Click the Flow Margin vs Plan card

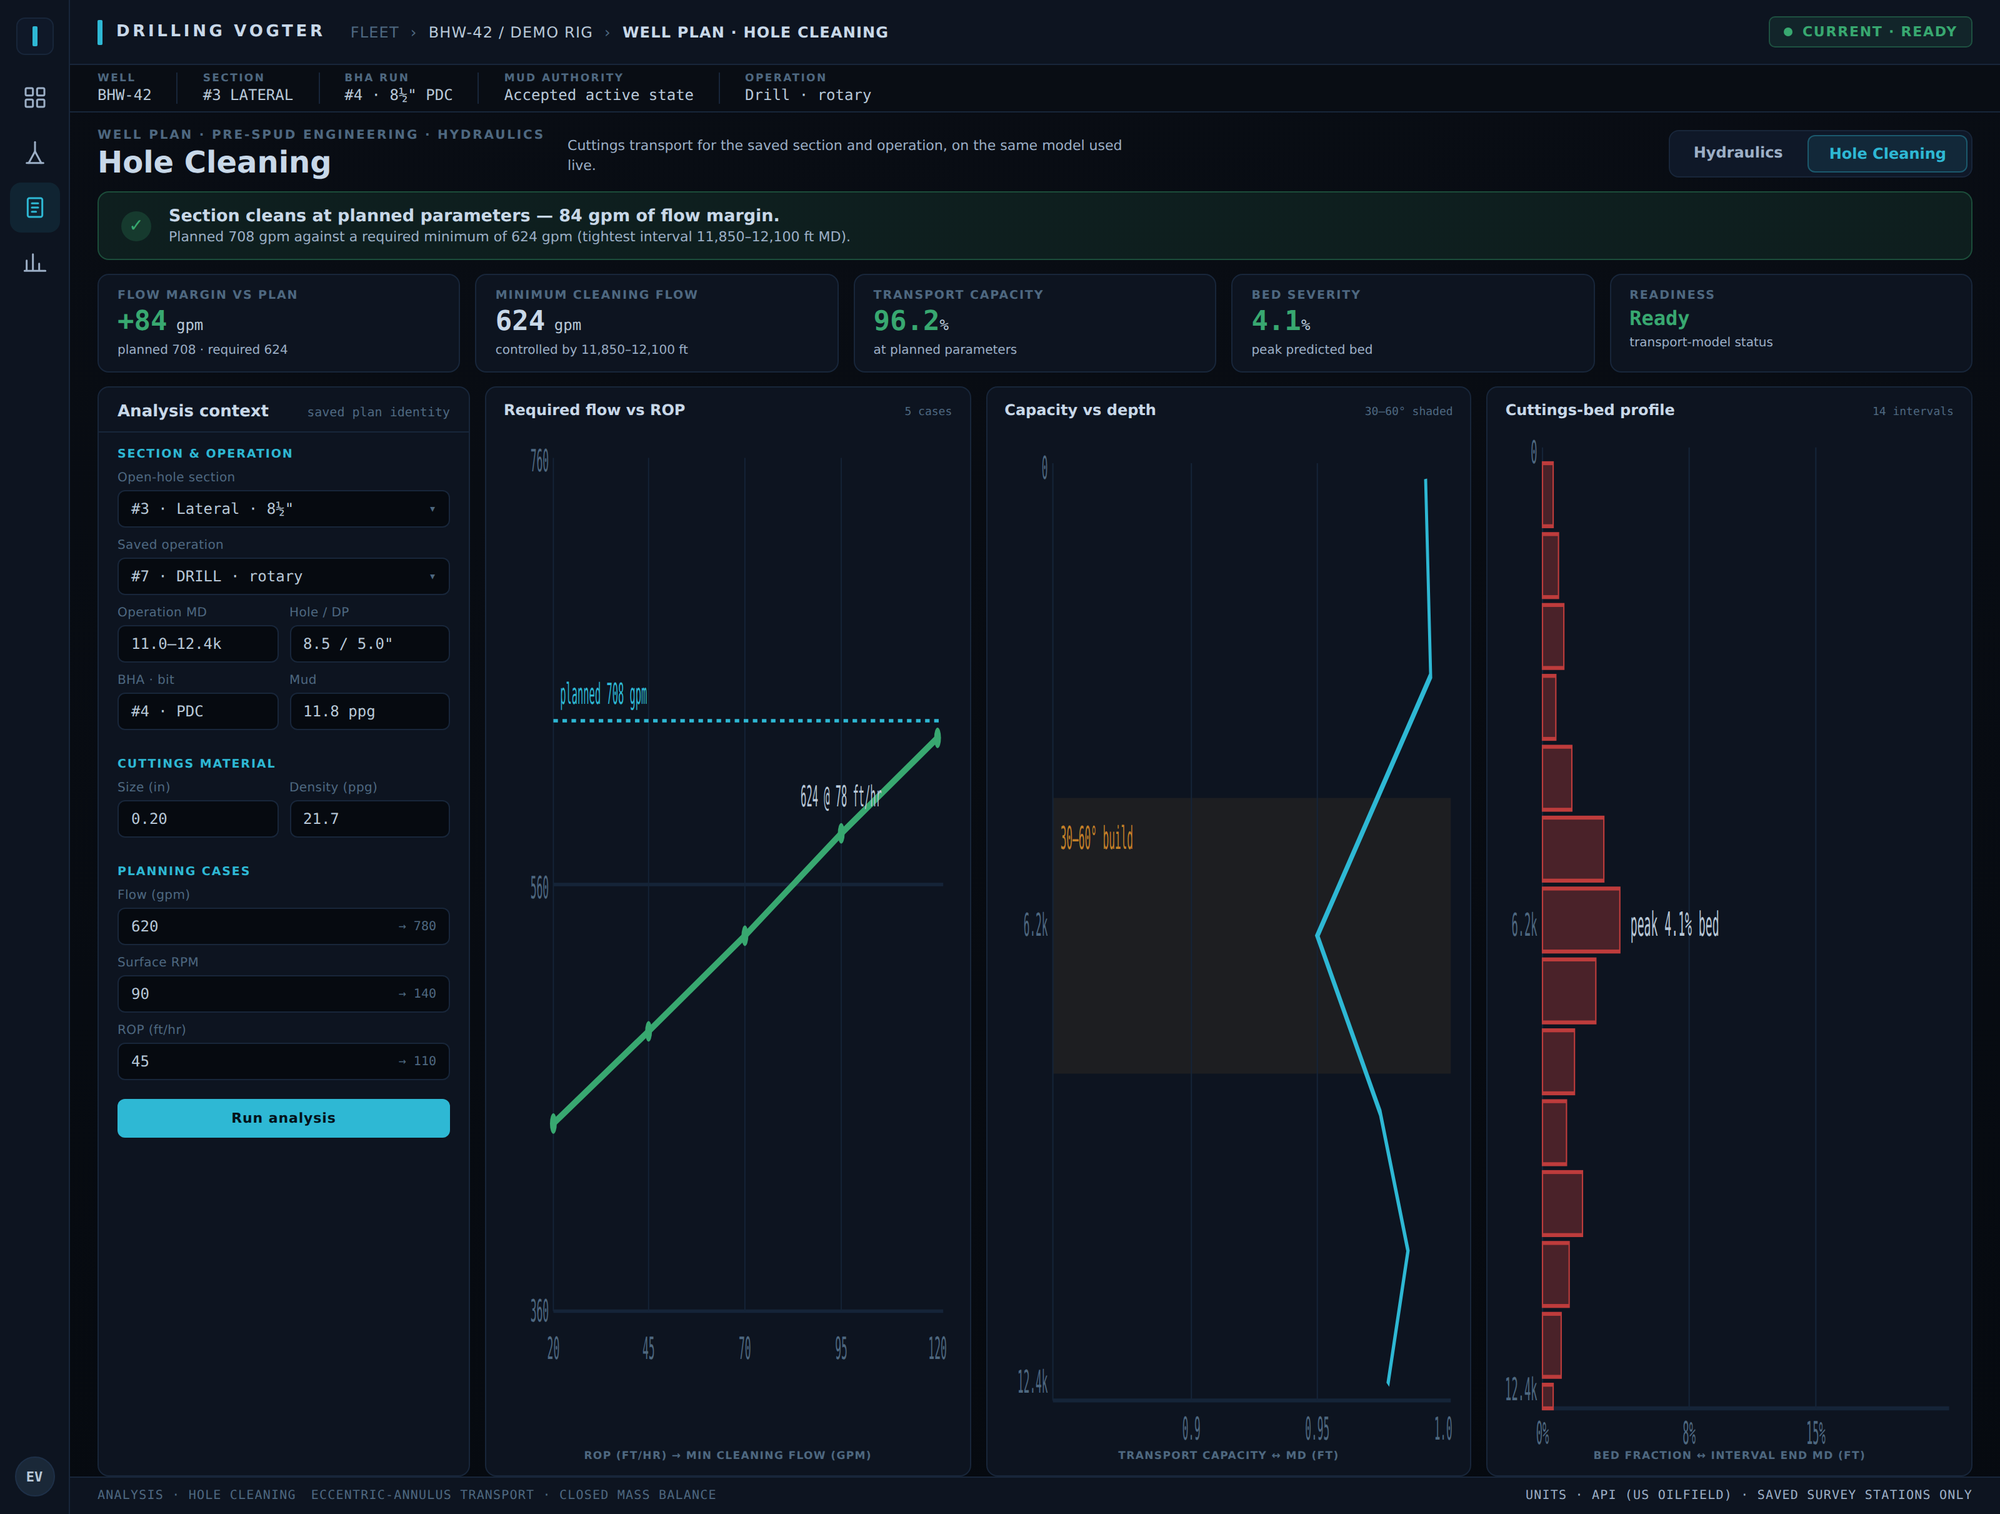[278, 323]
